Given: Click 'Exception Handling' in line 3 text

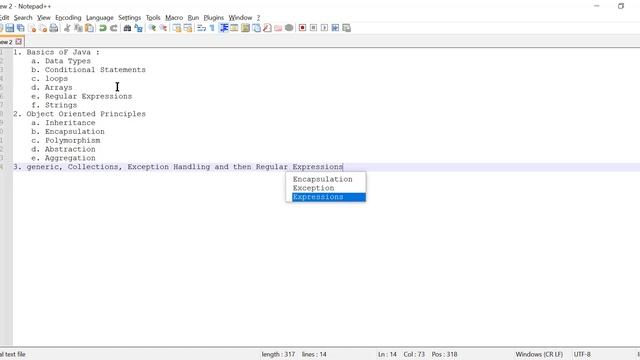Looking at the screenshot, I should 169,167.
